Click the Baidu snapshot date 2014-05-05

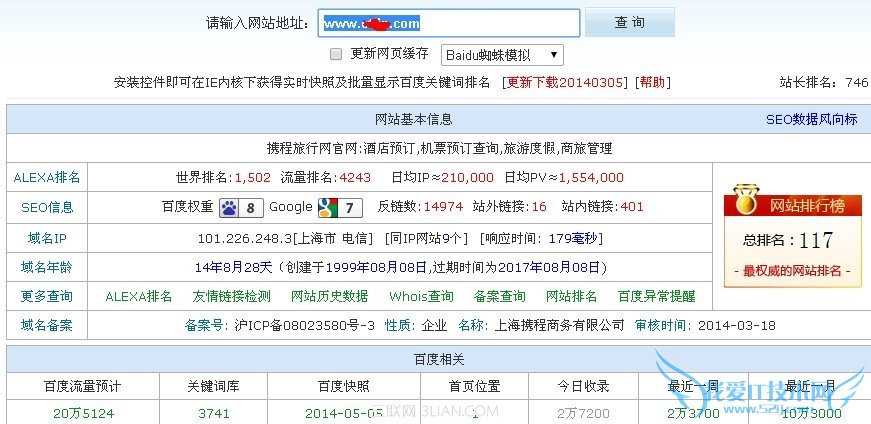pyautogui.click(x=344, y=413)
